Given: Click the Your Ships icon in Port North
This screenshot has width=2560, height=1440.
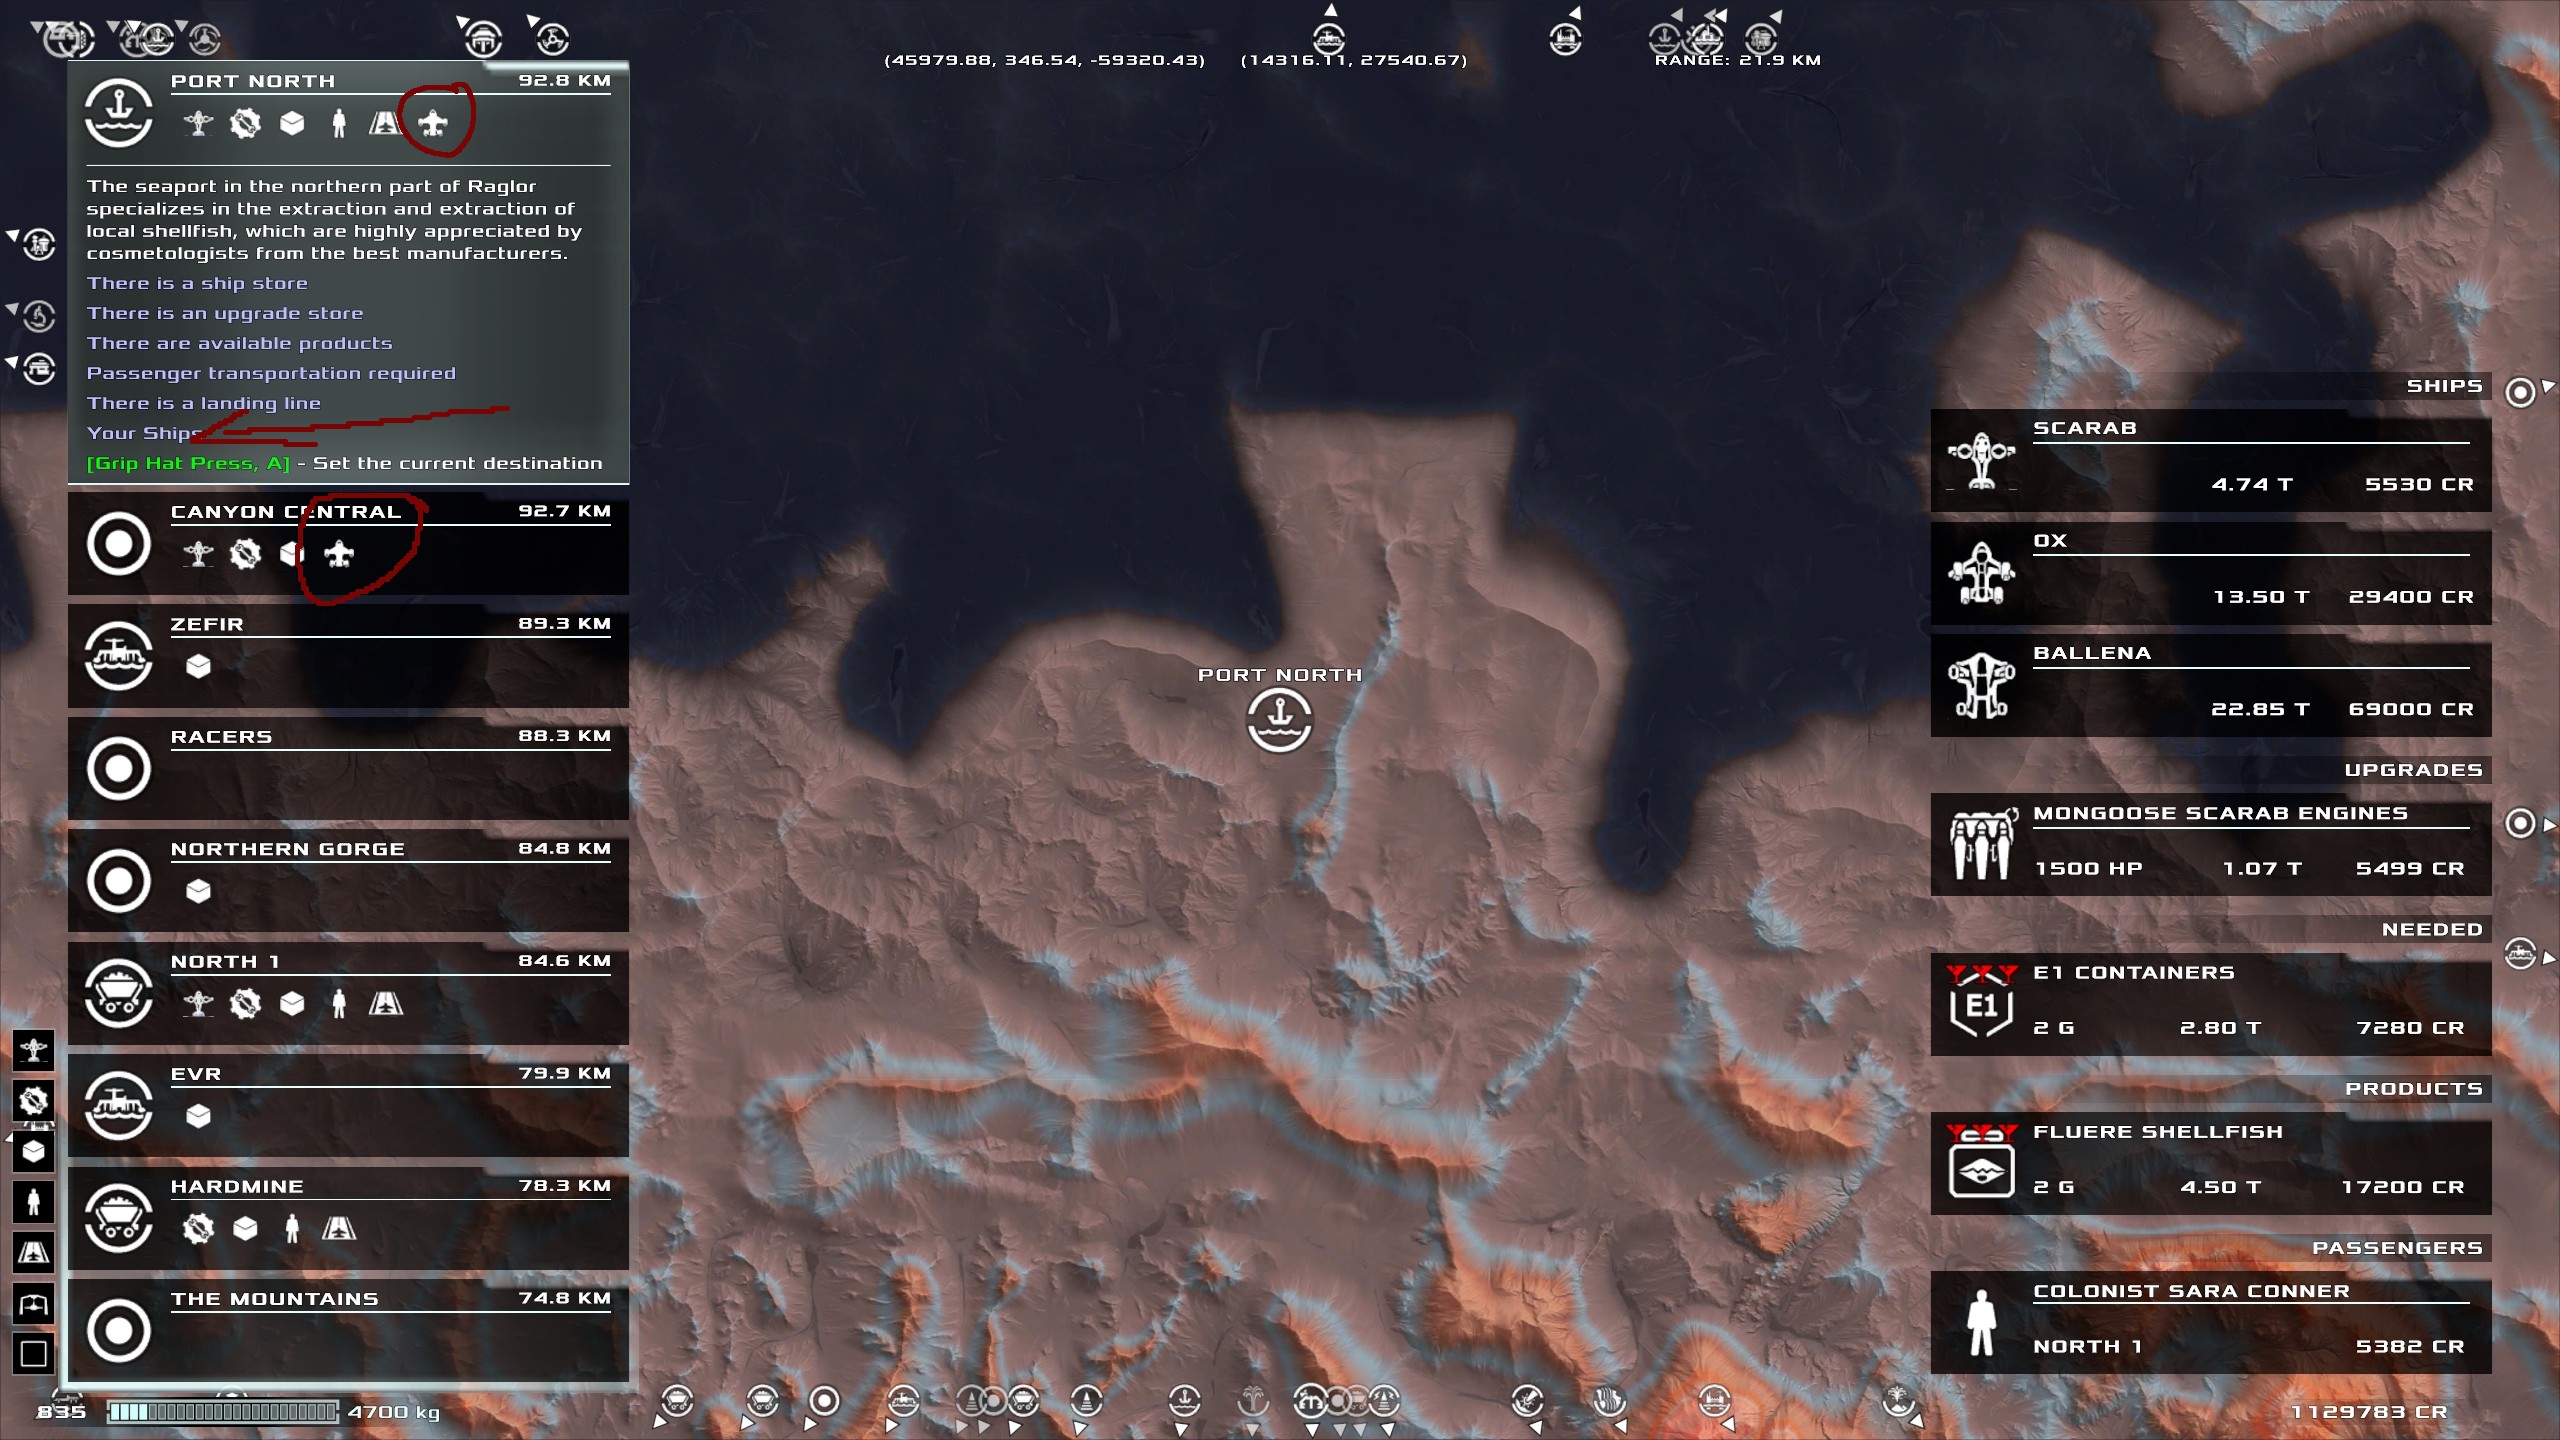Looking at the screenshot, I should pyautogui.click(x=433, y=123).
